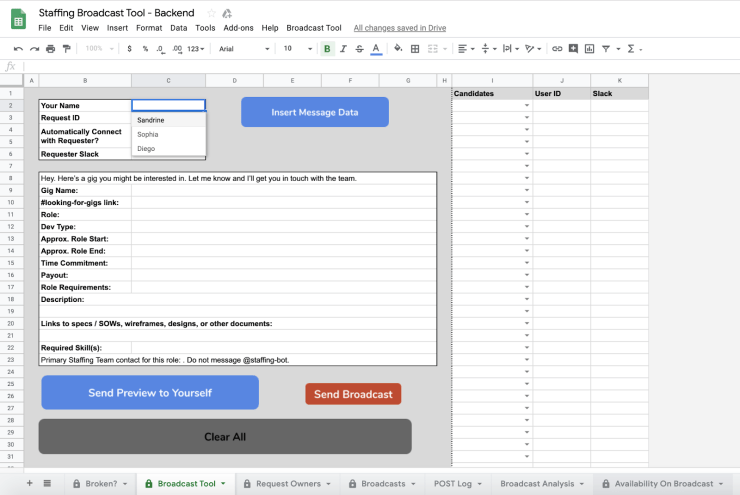This screenshot has width=740, height=495.
Task: Toggle bold formatting on
Action: 327,48
